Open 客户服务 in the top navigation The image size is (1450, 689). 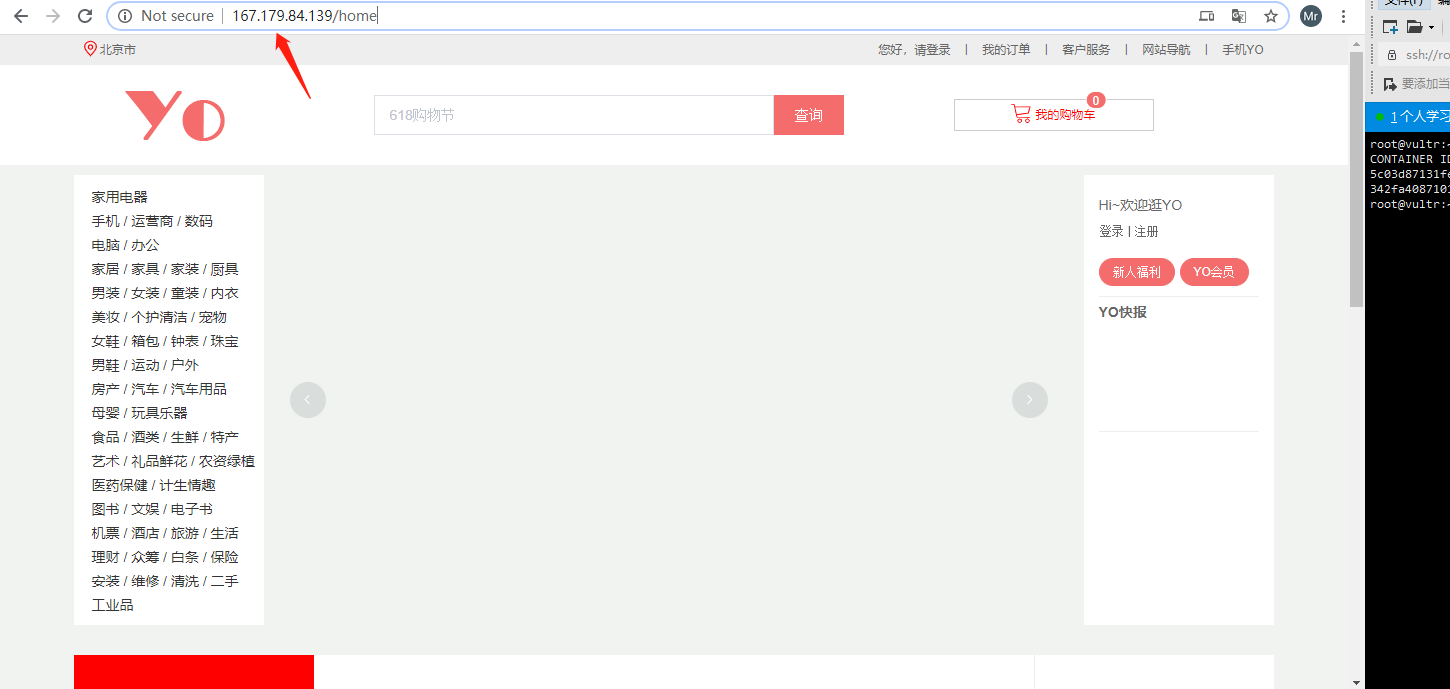(1086, 50)
